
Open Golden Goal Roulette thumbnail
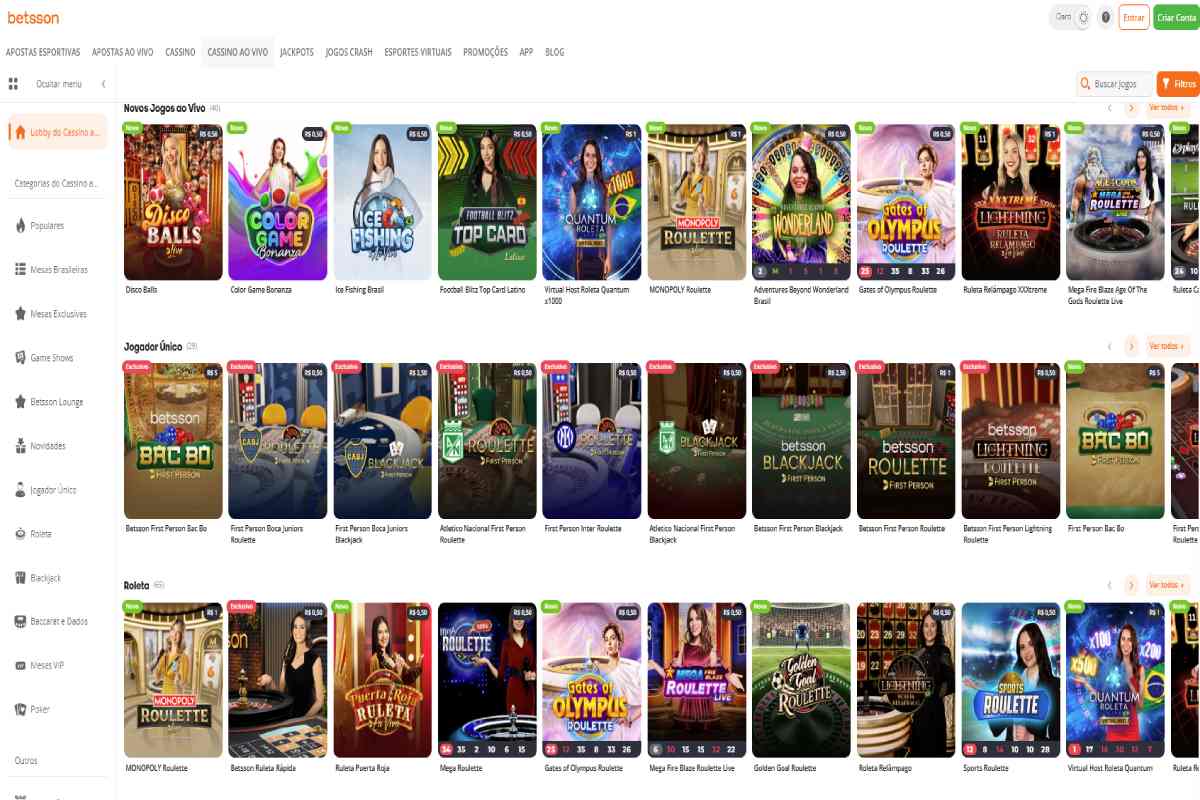click(x=801, y=680)
